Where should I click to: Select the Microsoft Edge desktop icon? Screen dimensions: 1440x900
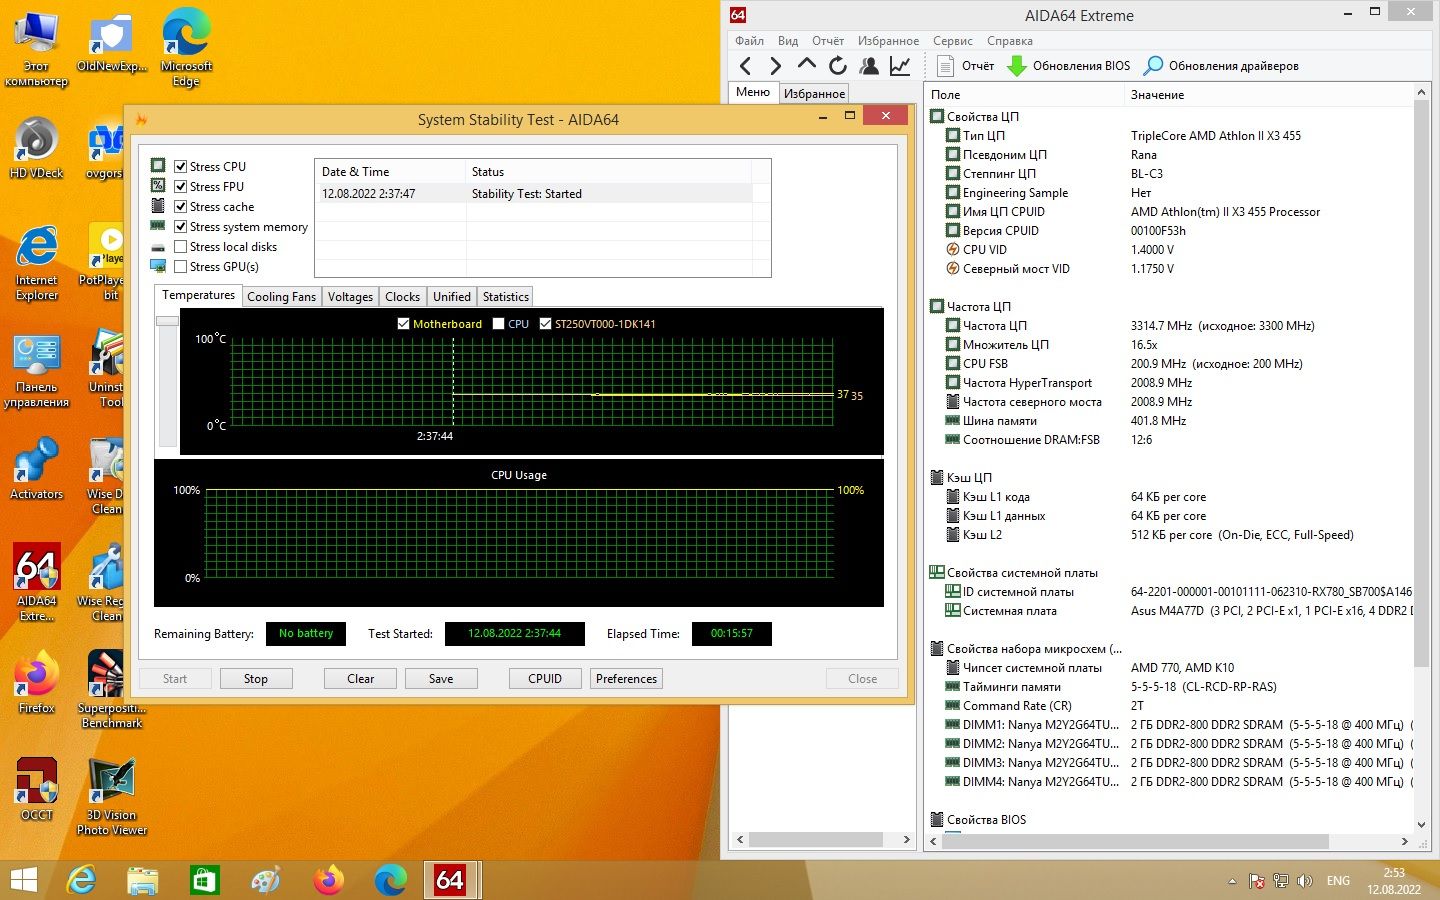point(186,50)
